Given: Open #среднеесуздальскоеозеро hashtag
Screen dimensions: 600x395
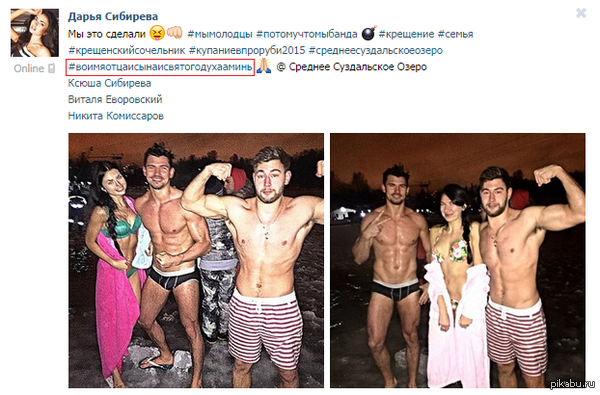Looking at the screenshot, I should (x=376, y=51).
